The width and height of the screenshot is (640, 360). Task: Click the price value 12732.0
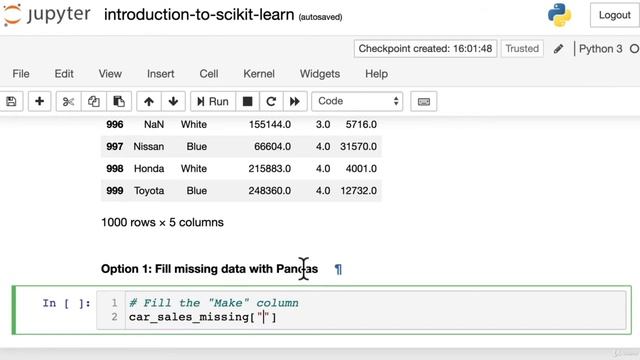358,191
